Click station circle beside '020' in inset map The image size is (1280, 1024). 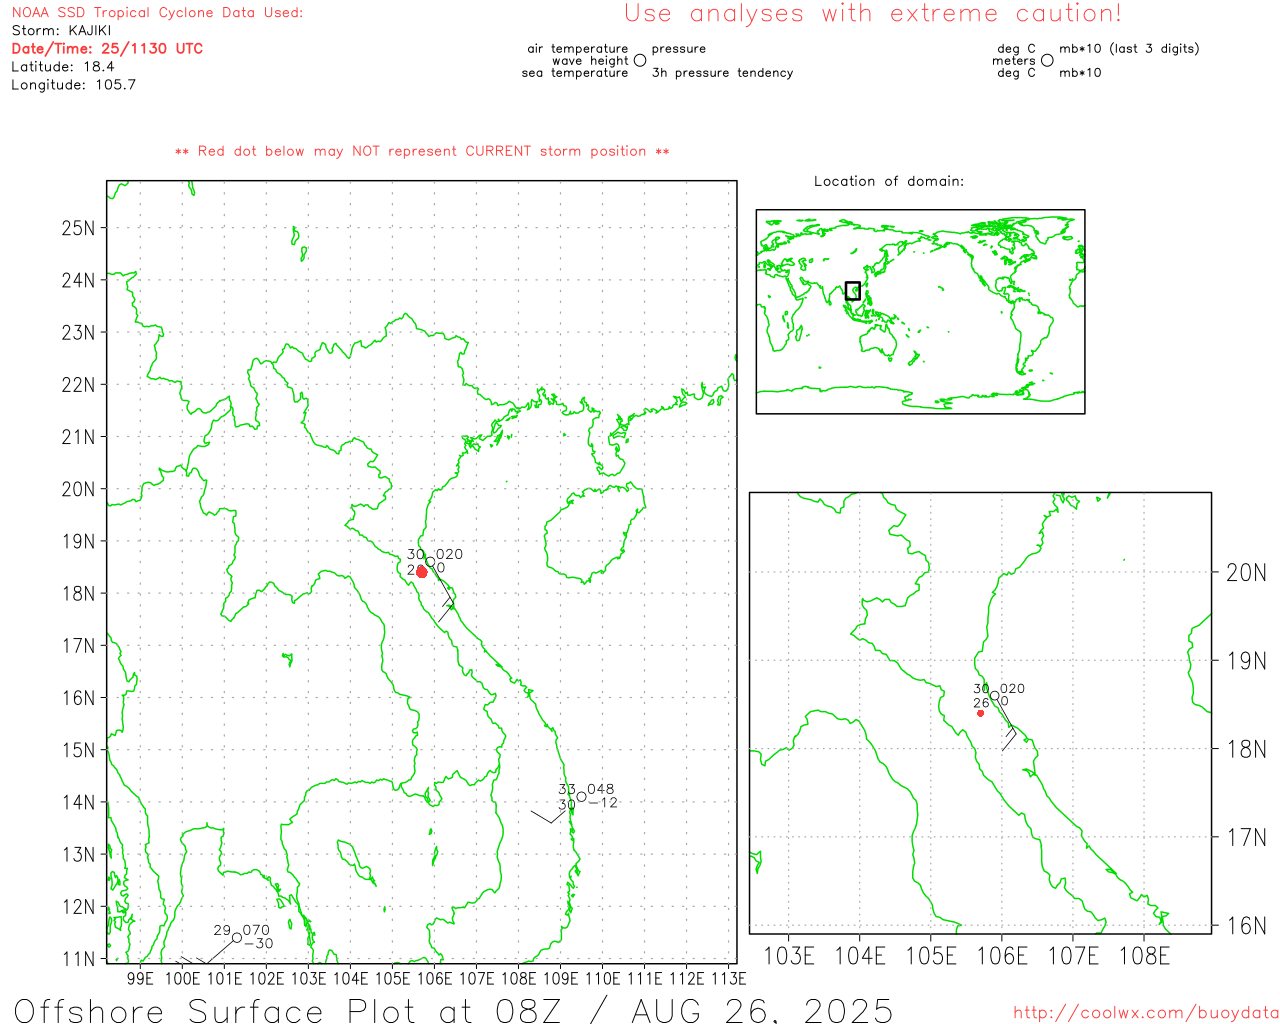994,695
